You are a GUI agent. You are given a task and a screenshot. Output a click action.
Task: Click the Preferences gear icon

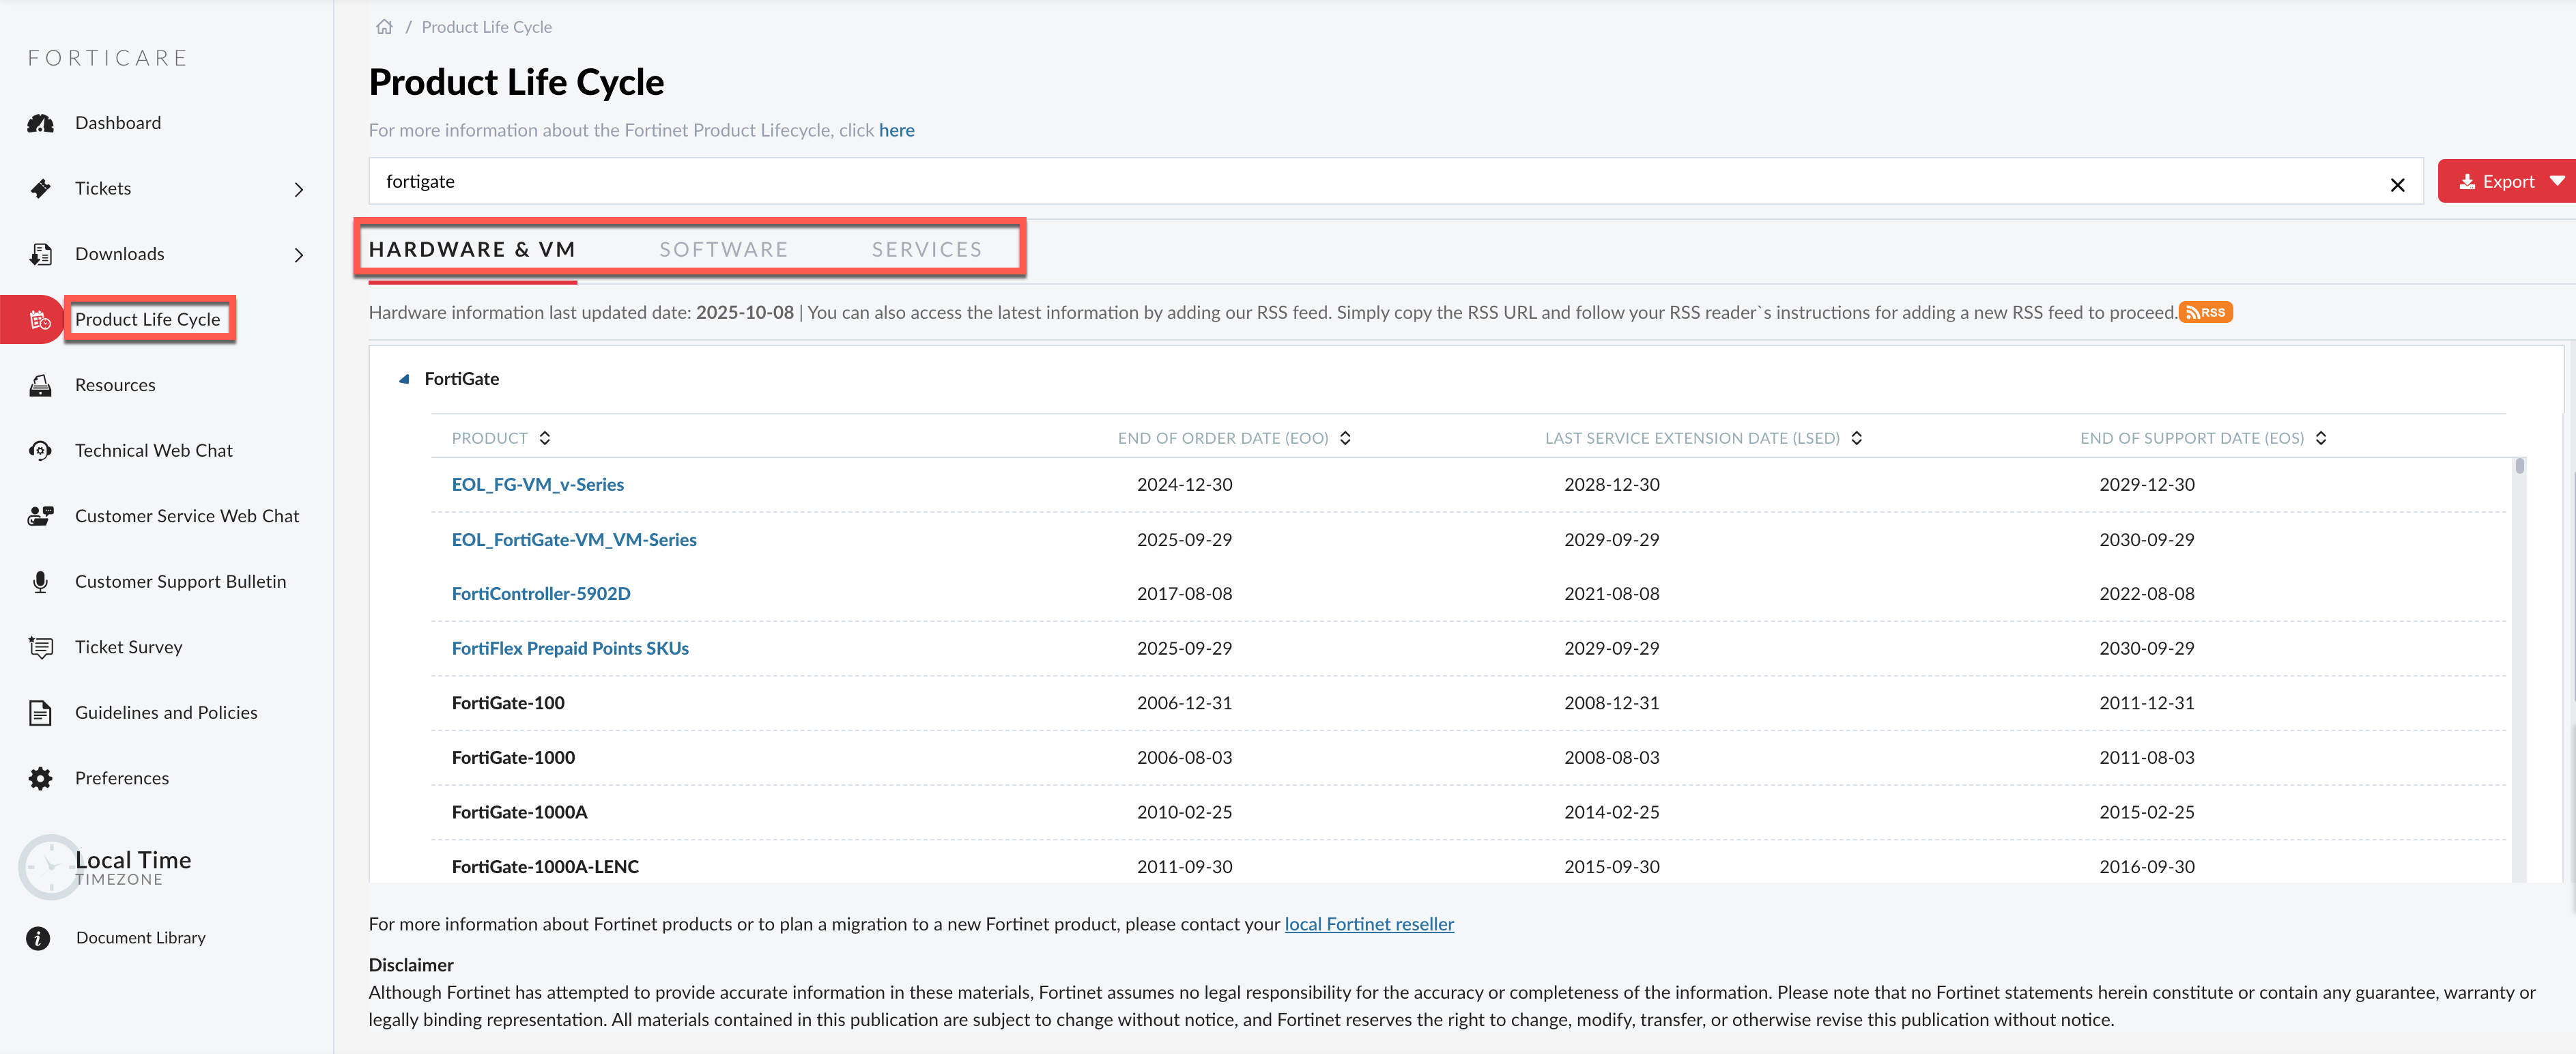[40, 778]
